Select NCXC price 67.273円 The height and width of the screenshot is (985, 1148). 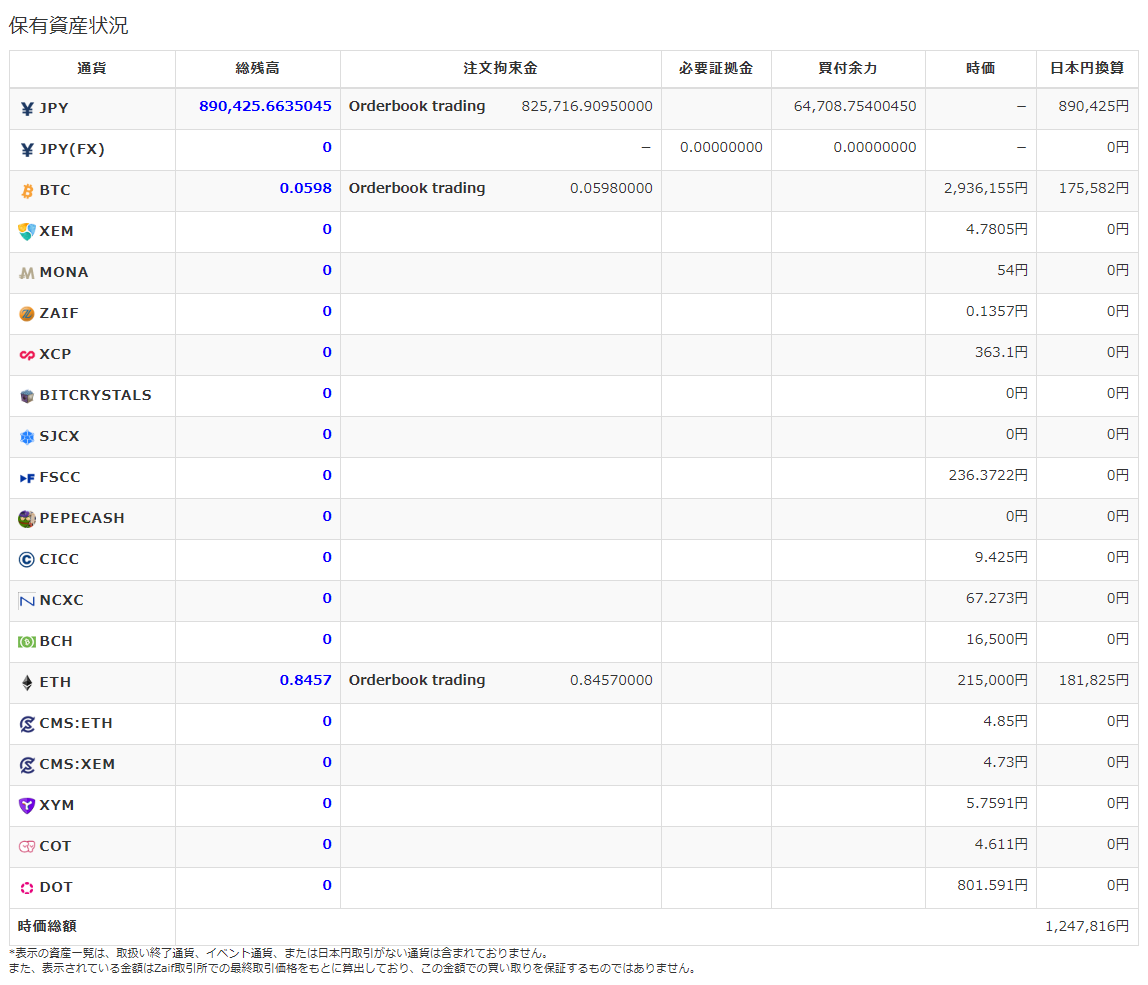tap(996, 598)
